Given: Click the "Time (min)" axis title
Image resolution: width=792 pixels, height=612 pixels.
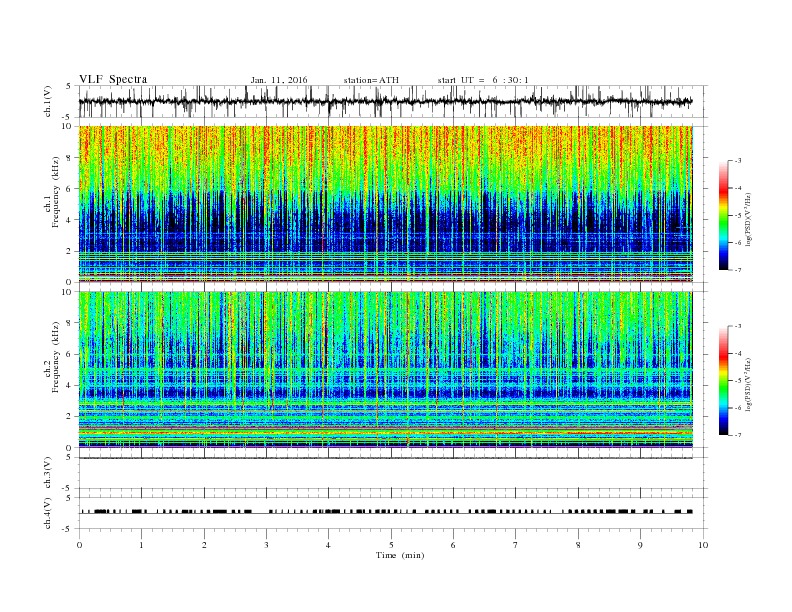Looking at the screenshot, I should (400, 555).
